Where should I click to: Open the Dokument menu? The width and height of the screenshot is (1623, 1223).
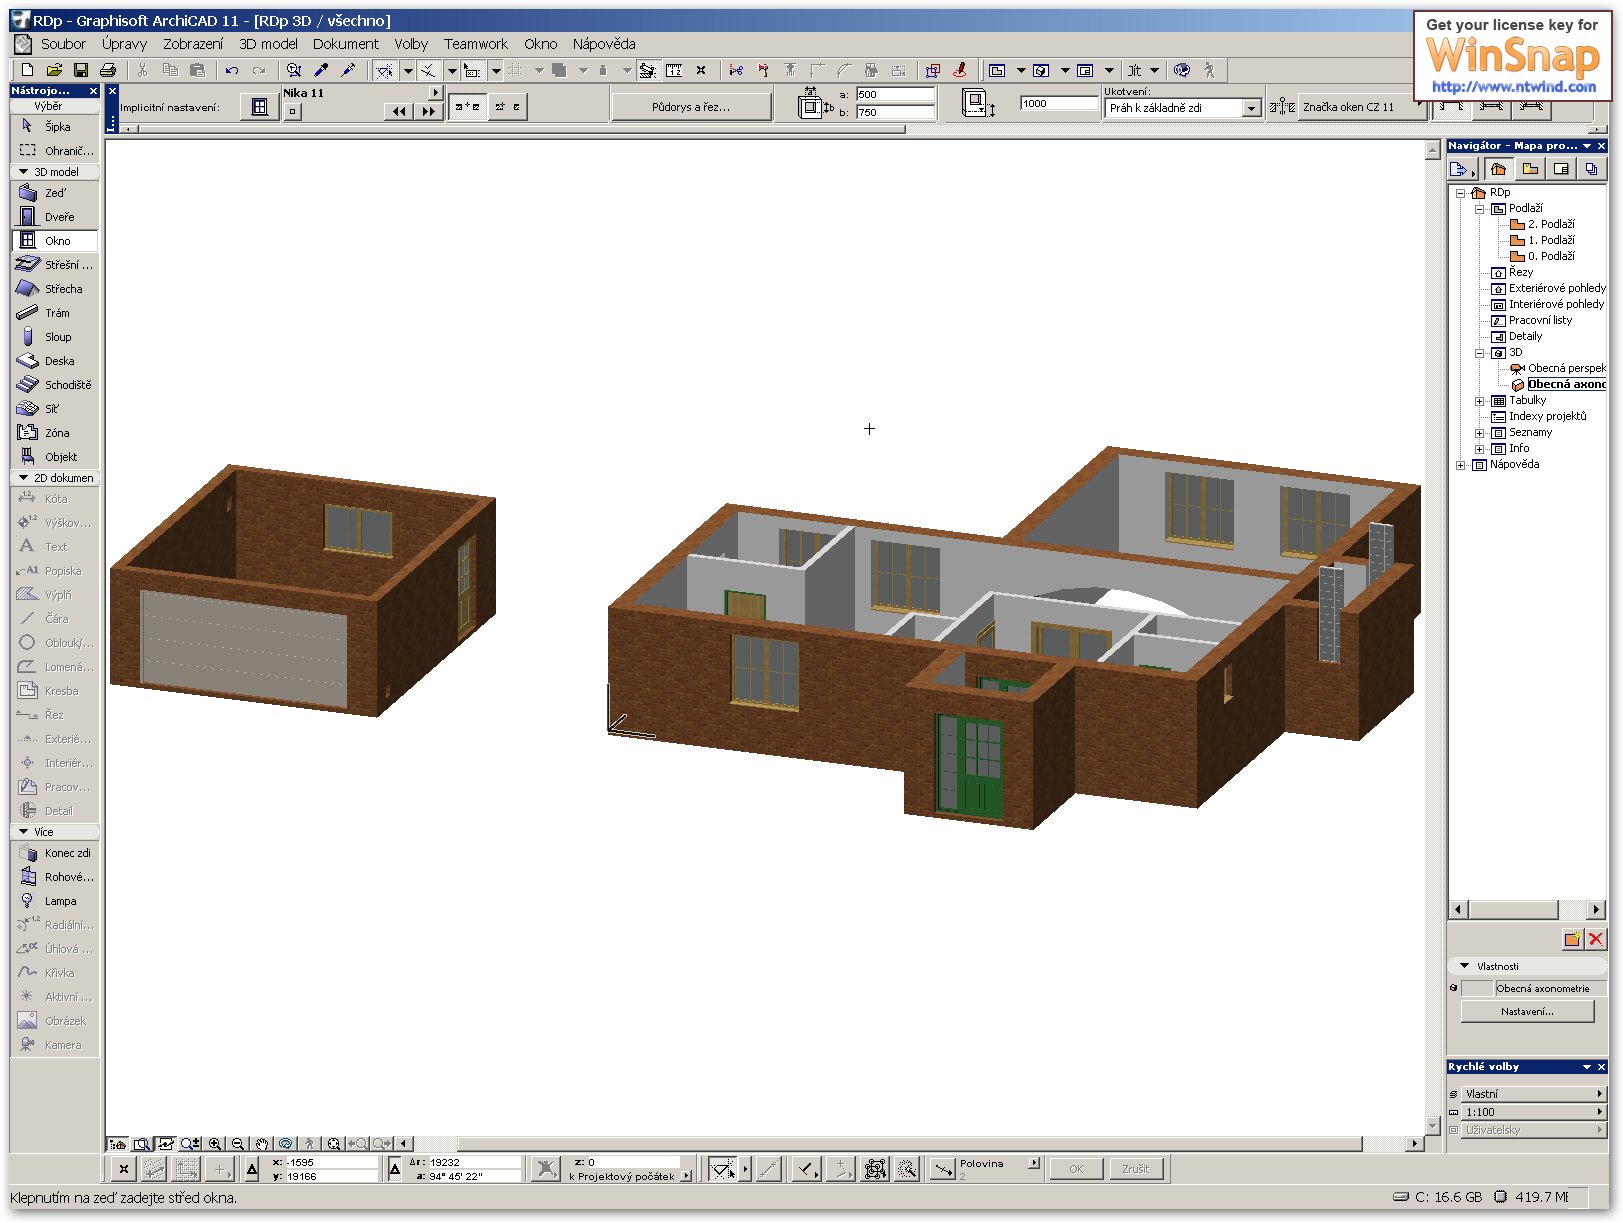click(345, 44)
